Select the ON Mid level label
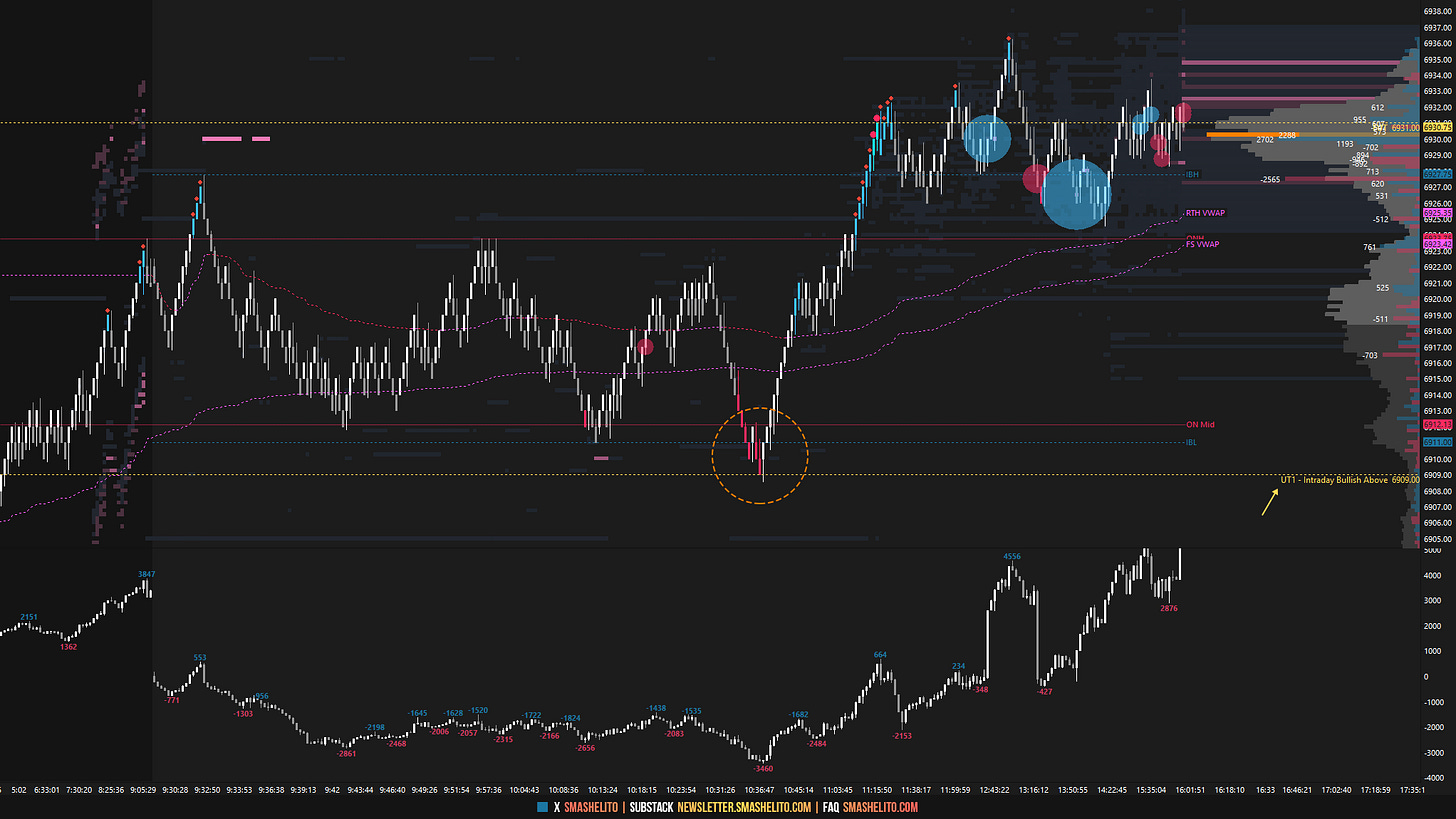Screen dimensions: 1456x819 coord(1200,425)
